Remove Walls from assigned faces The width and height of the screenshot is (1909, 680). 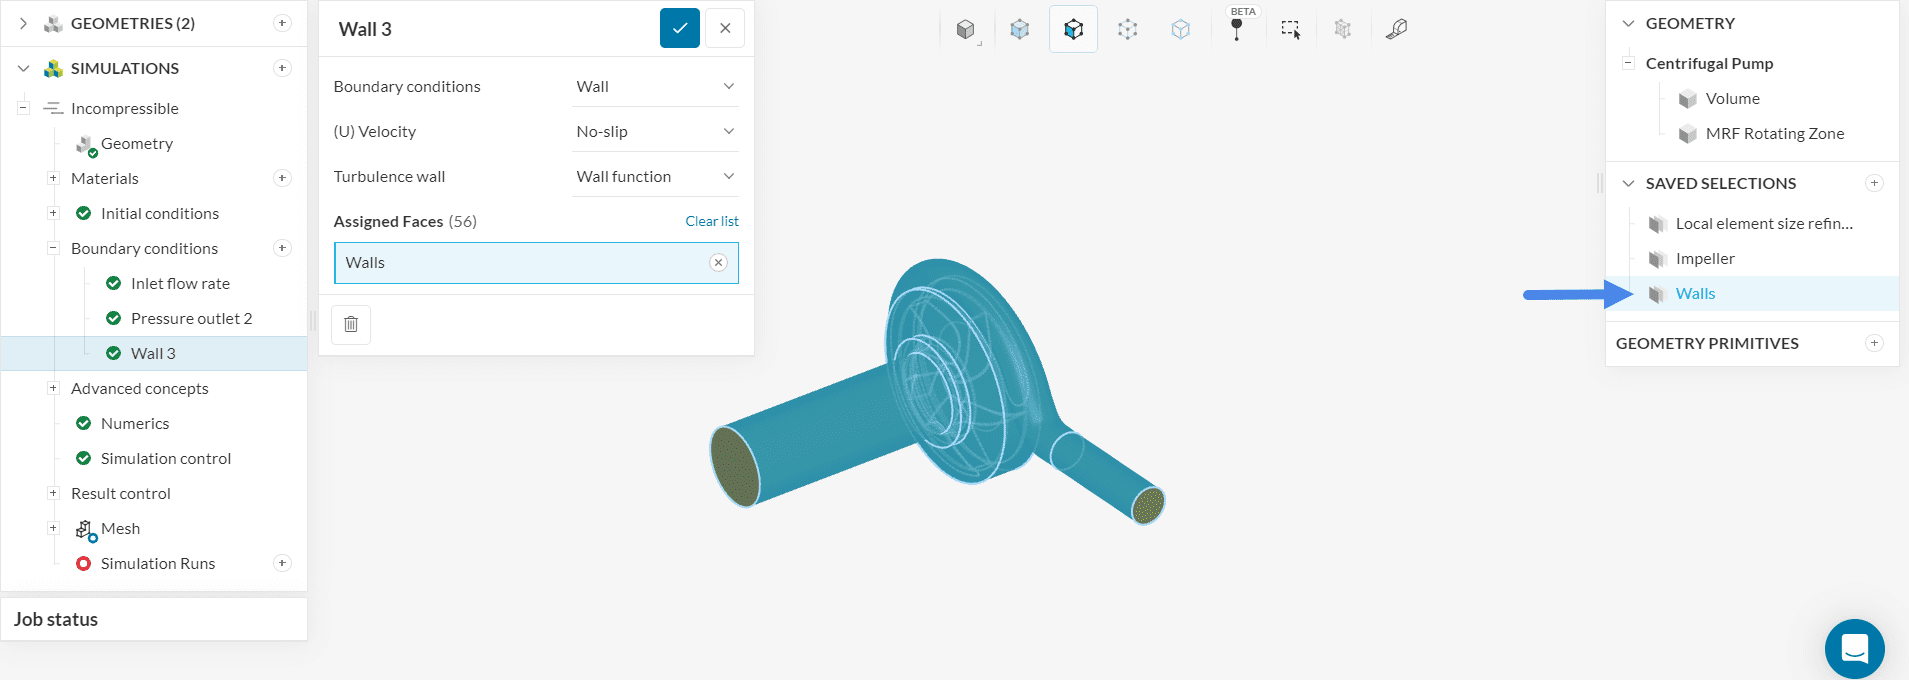(718, 263)
